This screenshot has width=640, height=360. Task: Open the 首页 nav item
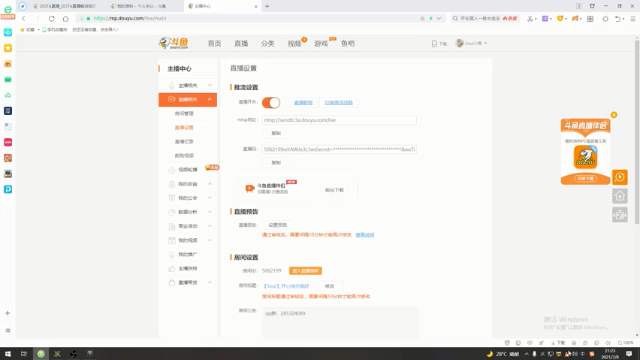point(214,43)
